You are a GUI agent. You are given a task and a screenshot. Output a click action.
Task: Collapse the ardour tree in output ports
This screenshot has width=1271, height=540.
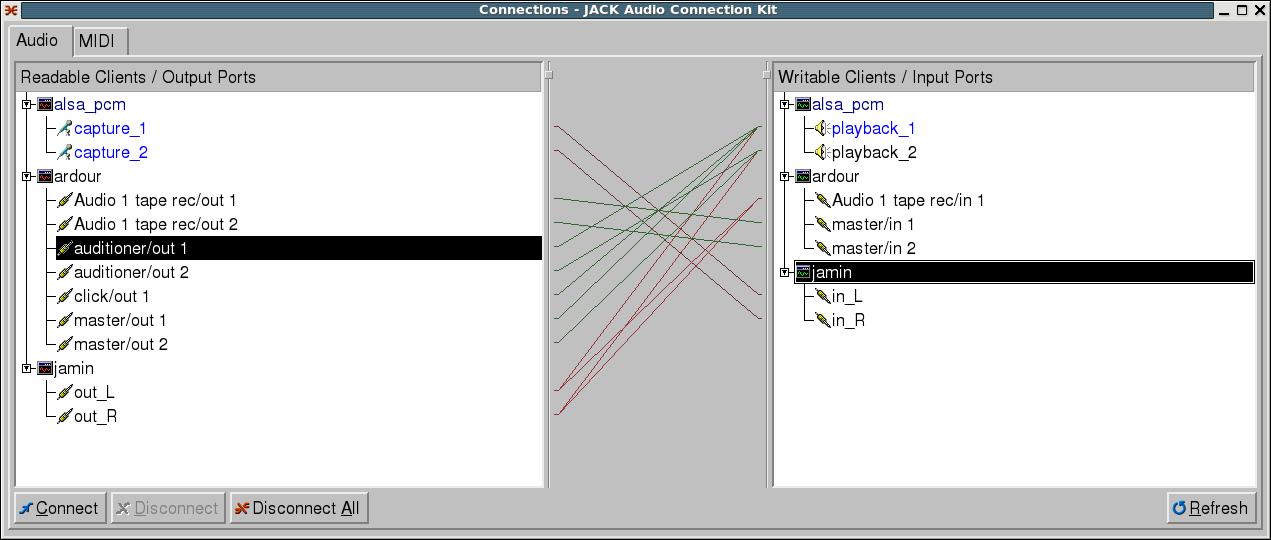point(28,176)
